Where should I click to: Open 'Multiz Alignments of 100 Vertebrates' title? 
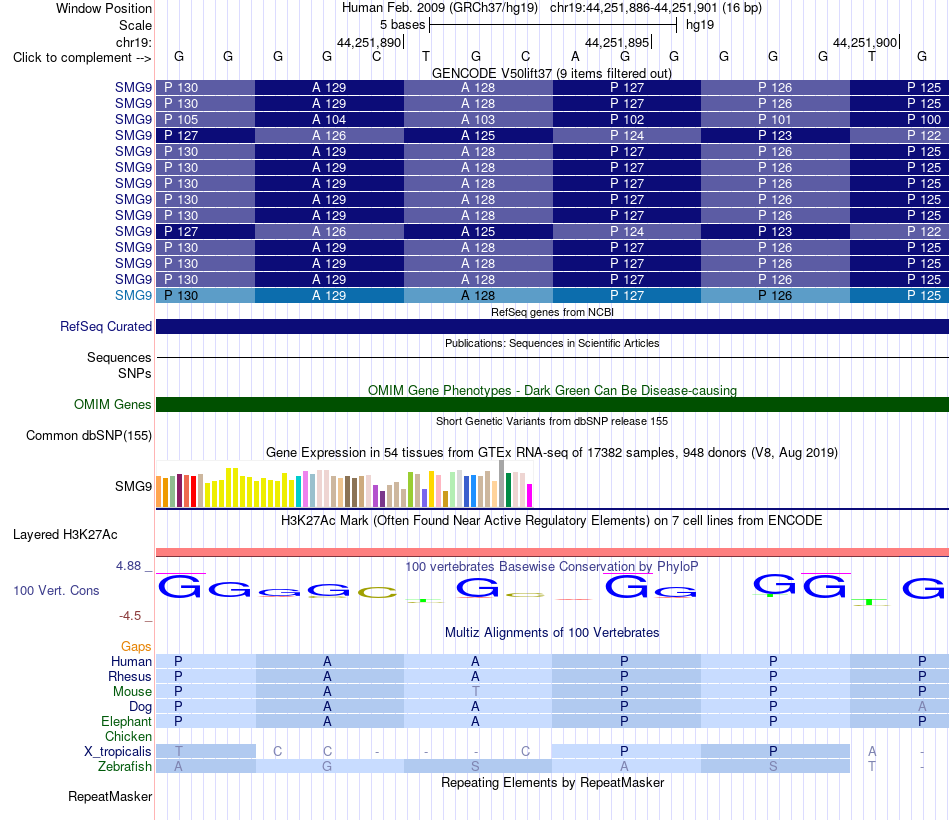pos(552,633)
